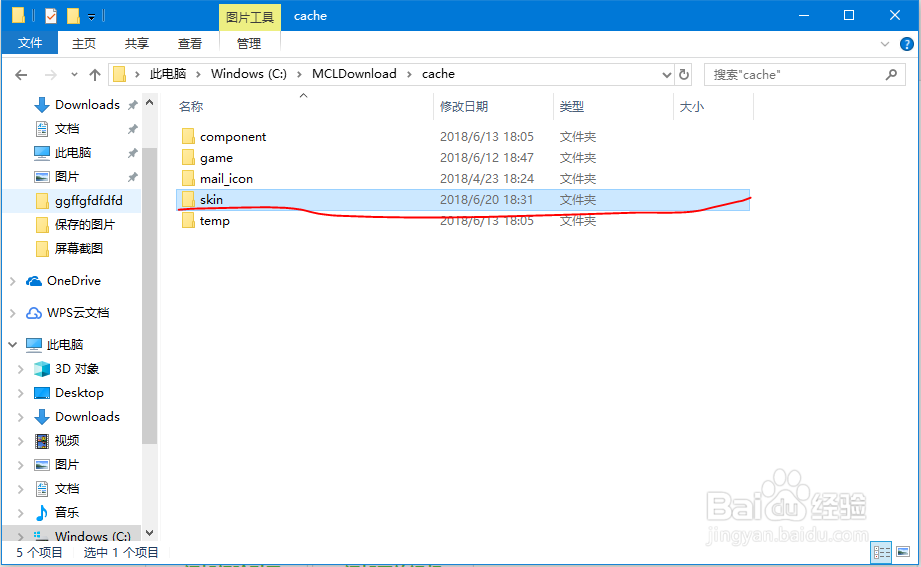Select Downloads under 此电脑 tree
Screen dimensions: 921x567
pos(87,417)
